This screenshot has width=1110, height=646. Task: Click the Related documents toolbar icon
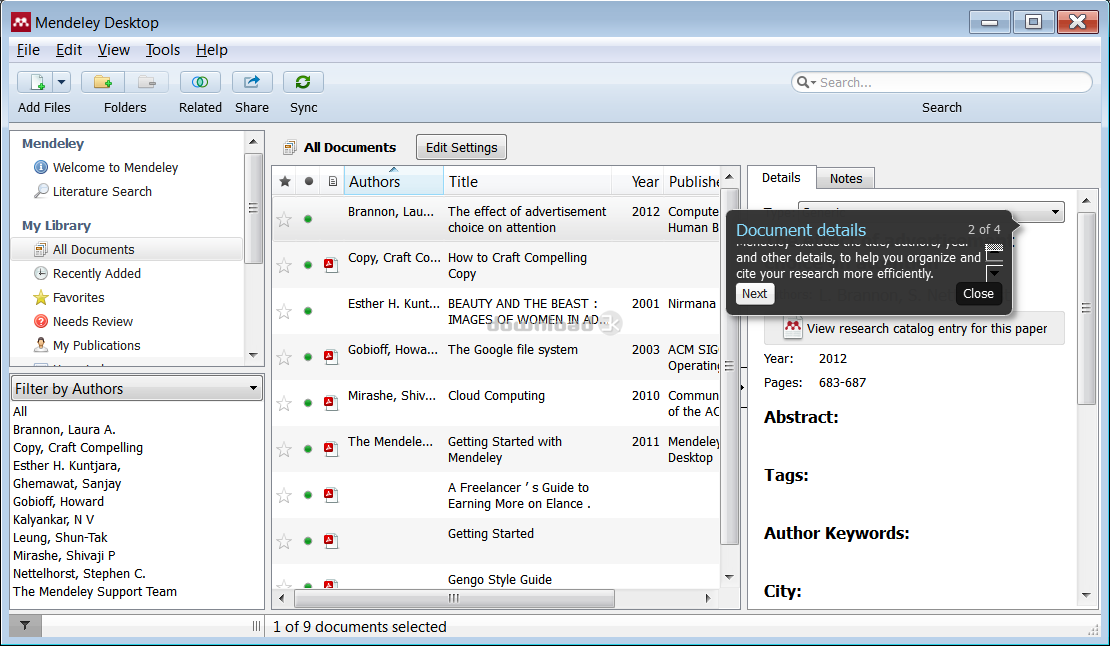pyautogui.click(x=200, y=82)
